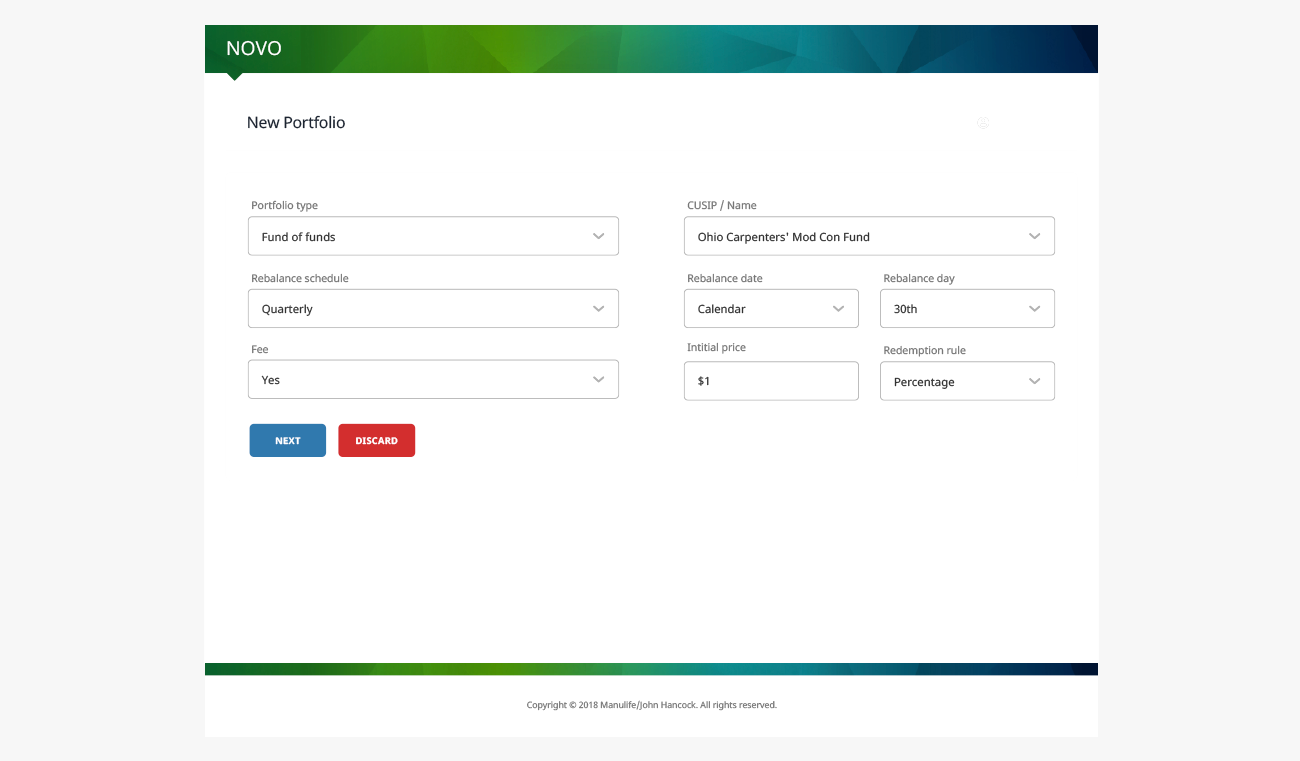Click the NOVO logo in header
The height and width of the screenshot is (761, 1300).
pos(254,49)
